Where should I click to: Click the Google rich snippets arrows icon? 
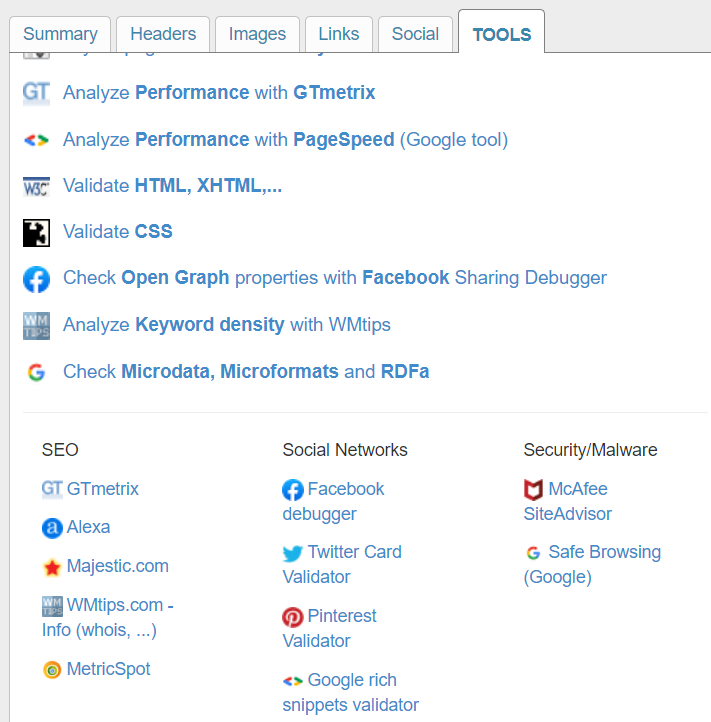tap(293, 681)
